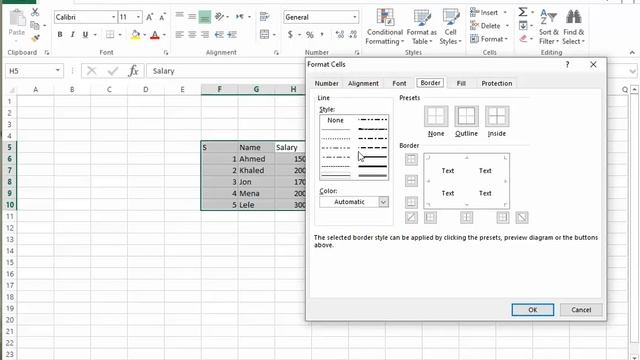Switch to the Alignment tab

pos(363,83)
